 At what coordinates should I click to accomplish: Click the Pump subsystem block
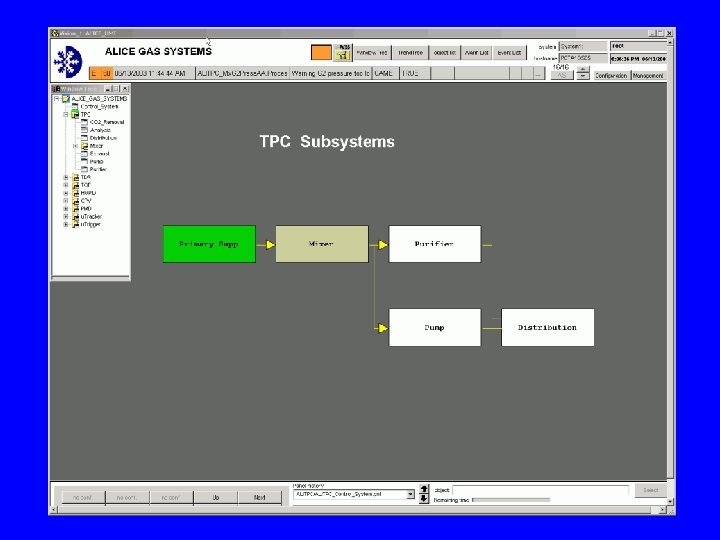coord(435,327)
